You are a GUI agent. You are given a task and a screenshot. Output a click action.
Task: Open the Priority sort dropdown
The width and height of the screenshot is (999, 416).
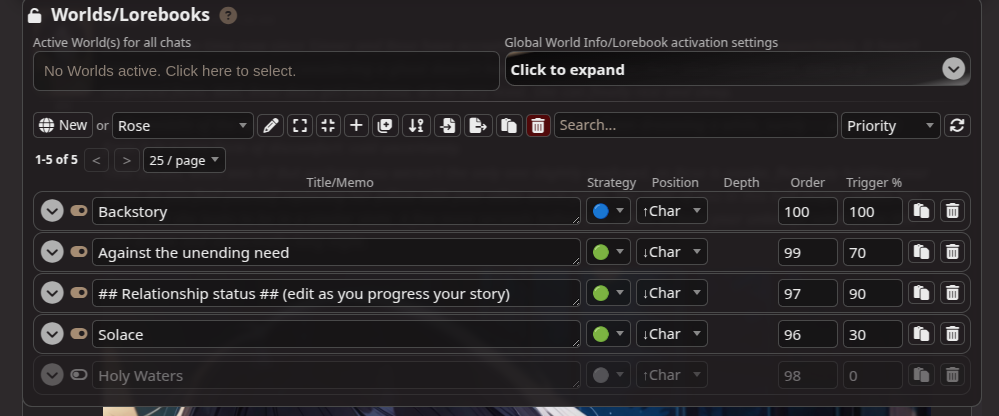pos(891,126)
